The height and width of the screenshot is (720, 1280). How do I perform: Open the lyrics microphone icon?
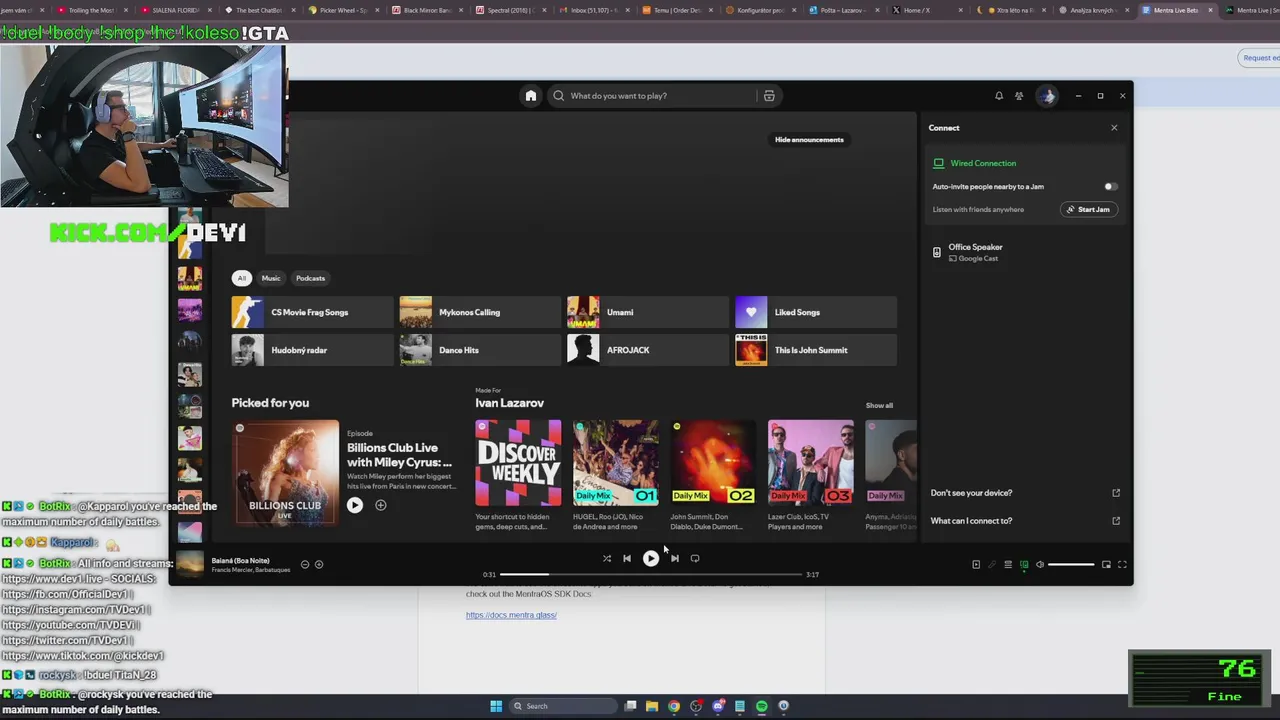(x=992, y=565)
